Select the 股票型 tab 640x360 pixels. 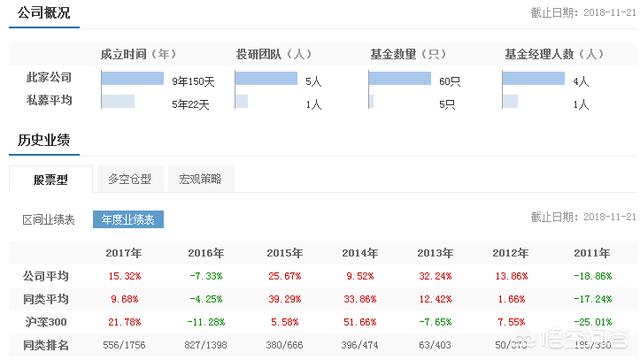pyautogui.click(x=51, y=179)
